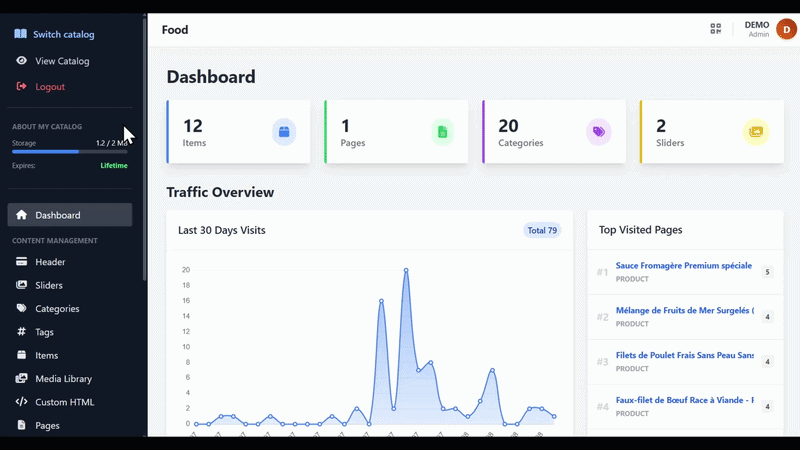Image resolution: width=800 pixels, height=450 pixels.
Task: Open View Catalog link
Action: [62, 61]
